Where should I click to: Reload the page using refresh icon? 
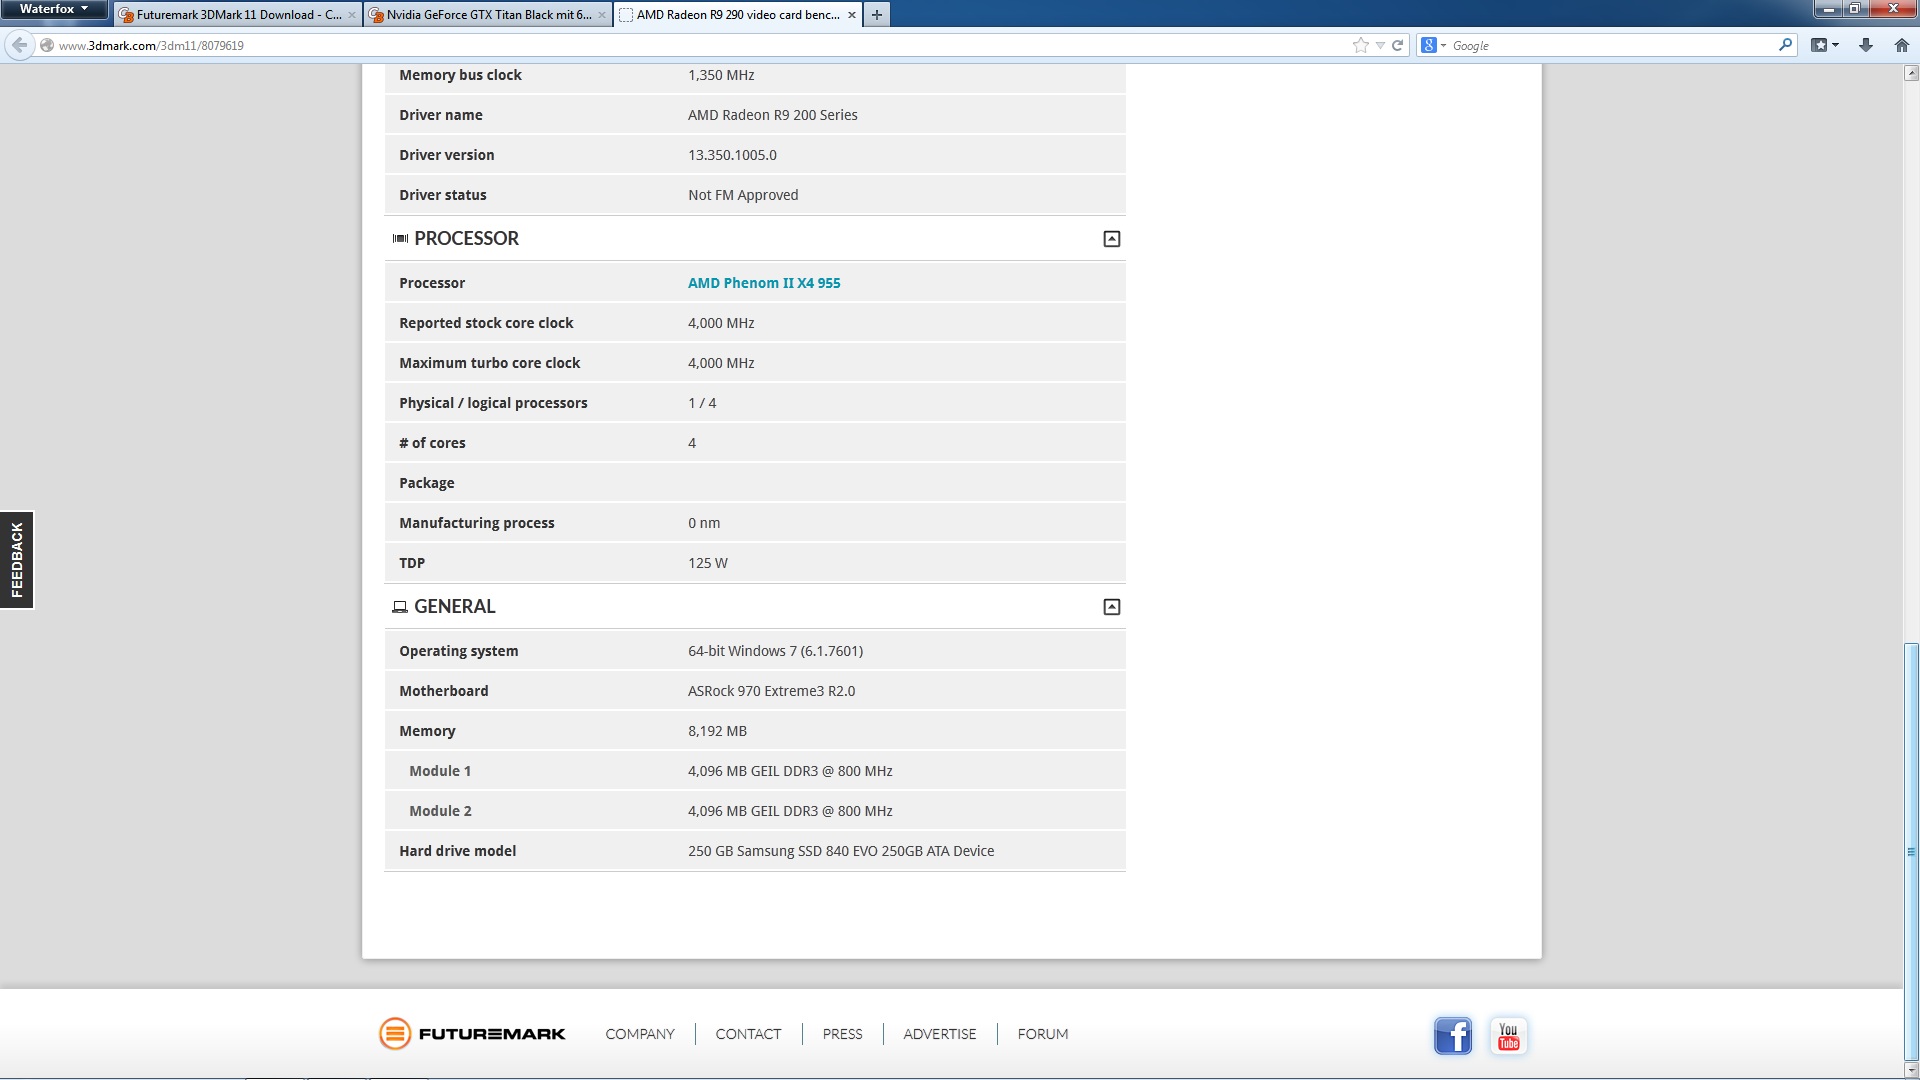click(x=1397, y=45)
